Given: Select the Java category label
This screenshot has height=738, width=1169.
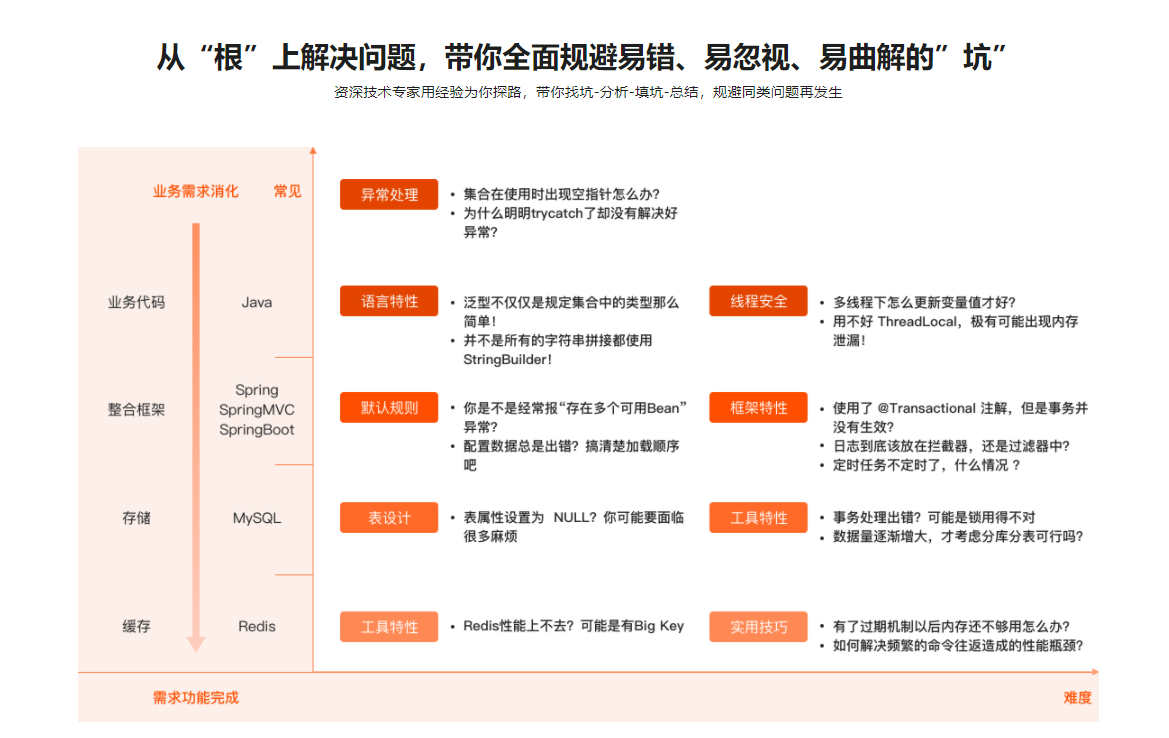Looking at the screenshot, I should [x=256, y=302].
